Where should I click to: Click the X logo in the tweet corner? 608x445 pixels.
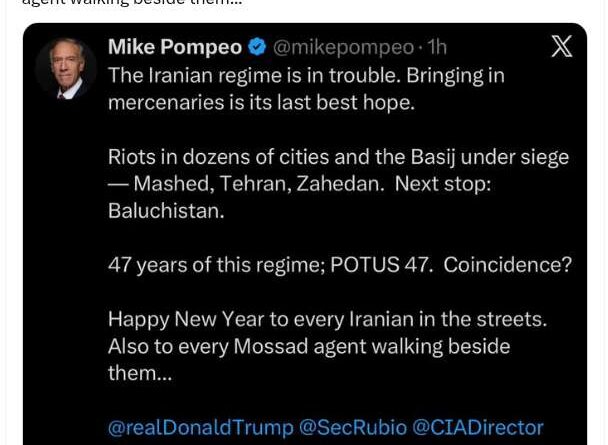click(562, 47)
